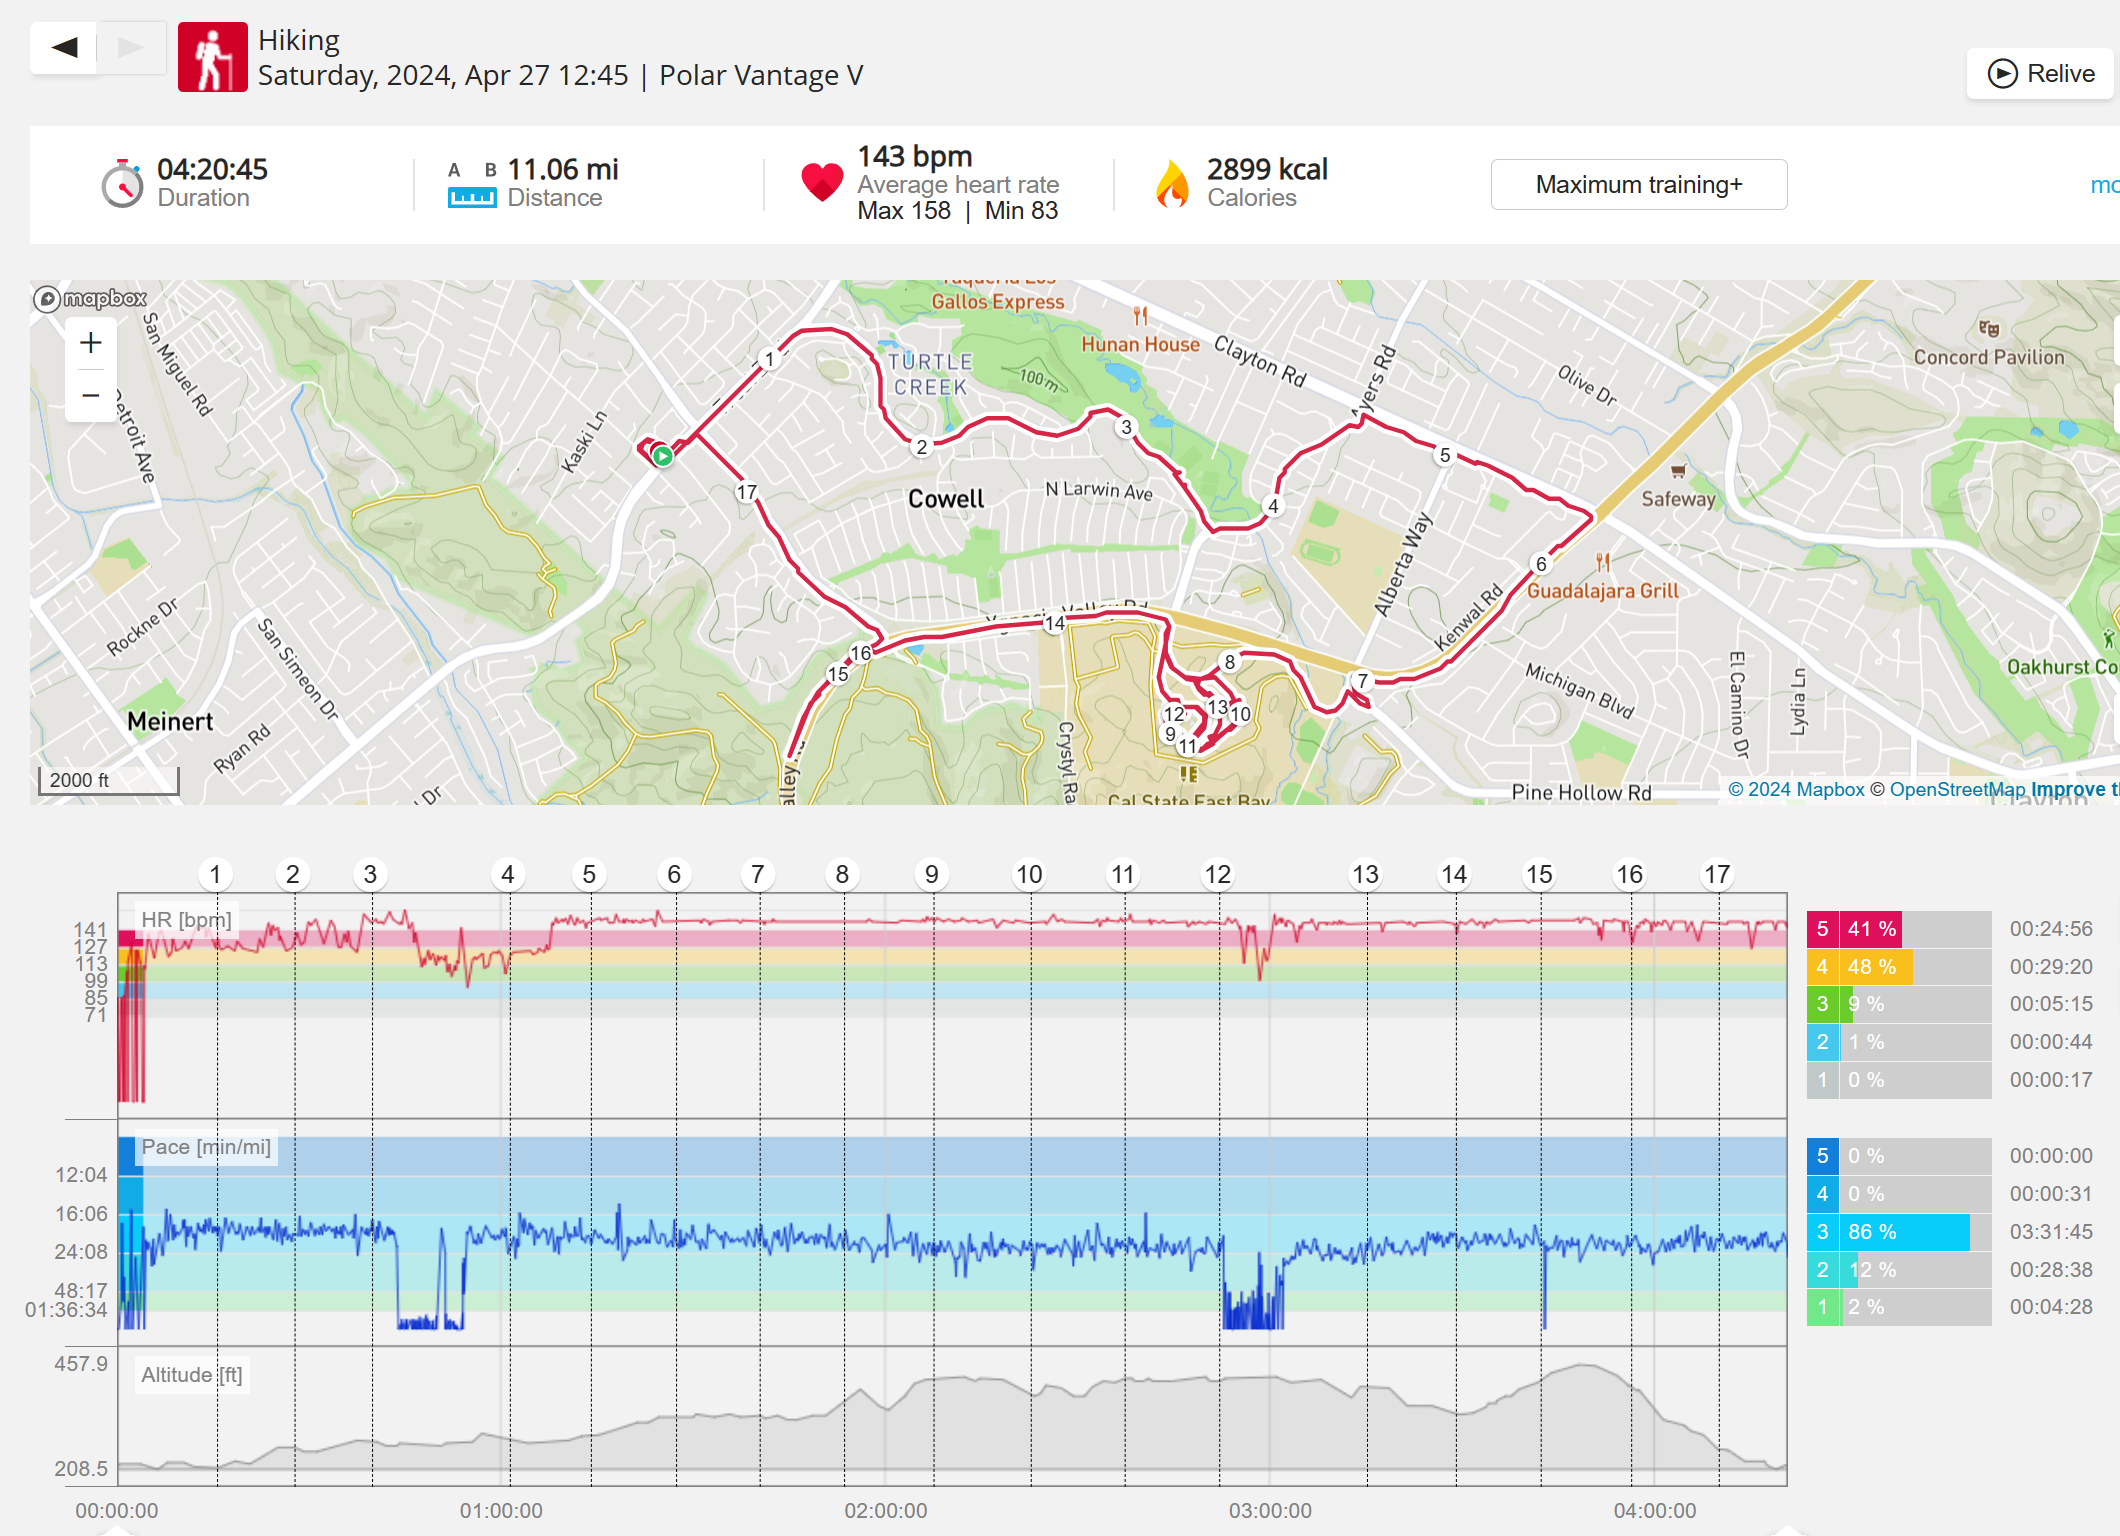Click the Mapbox logo
2120x1536 pixels.
(x=90, y=298)
